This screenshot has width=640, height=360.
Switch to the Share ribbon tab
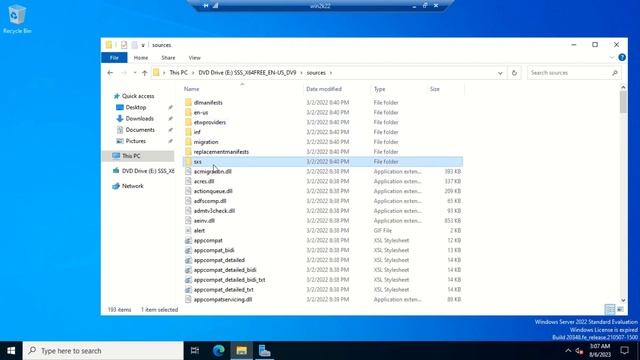pyautogui.click(x=168, y=58)
